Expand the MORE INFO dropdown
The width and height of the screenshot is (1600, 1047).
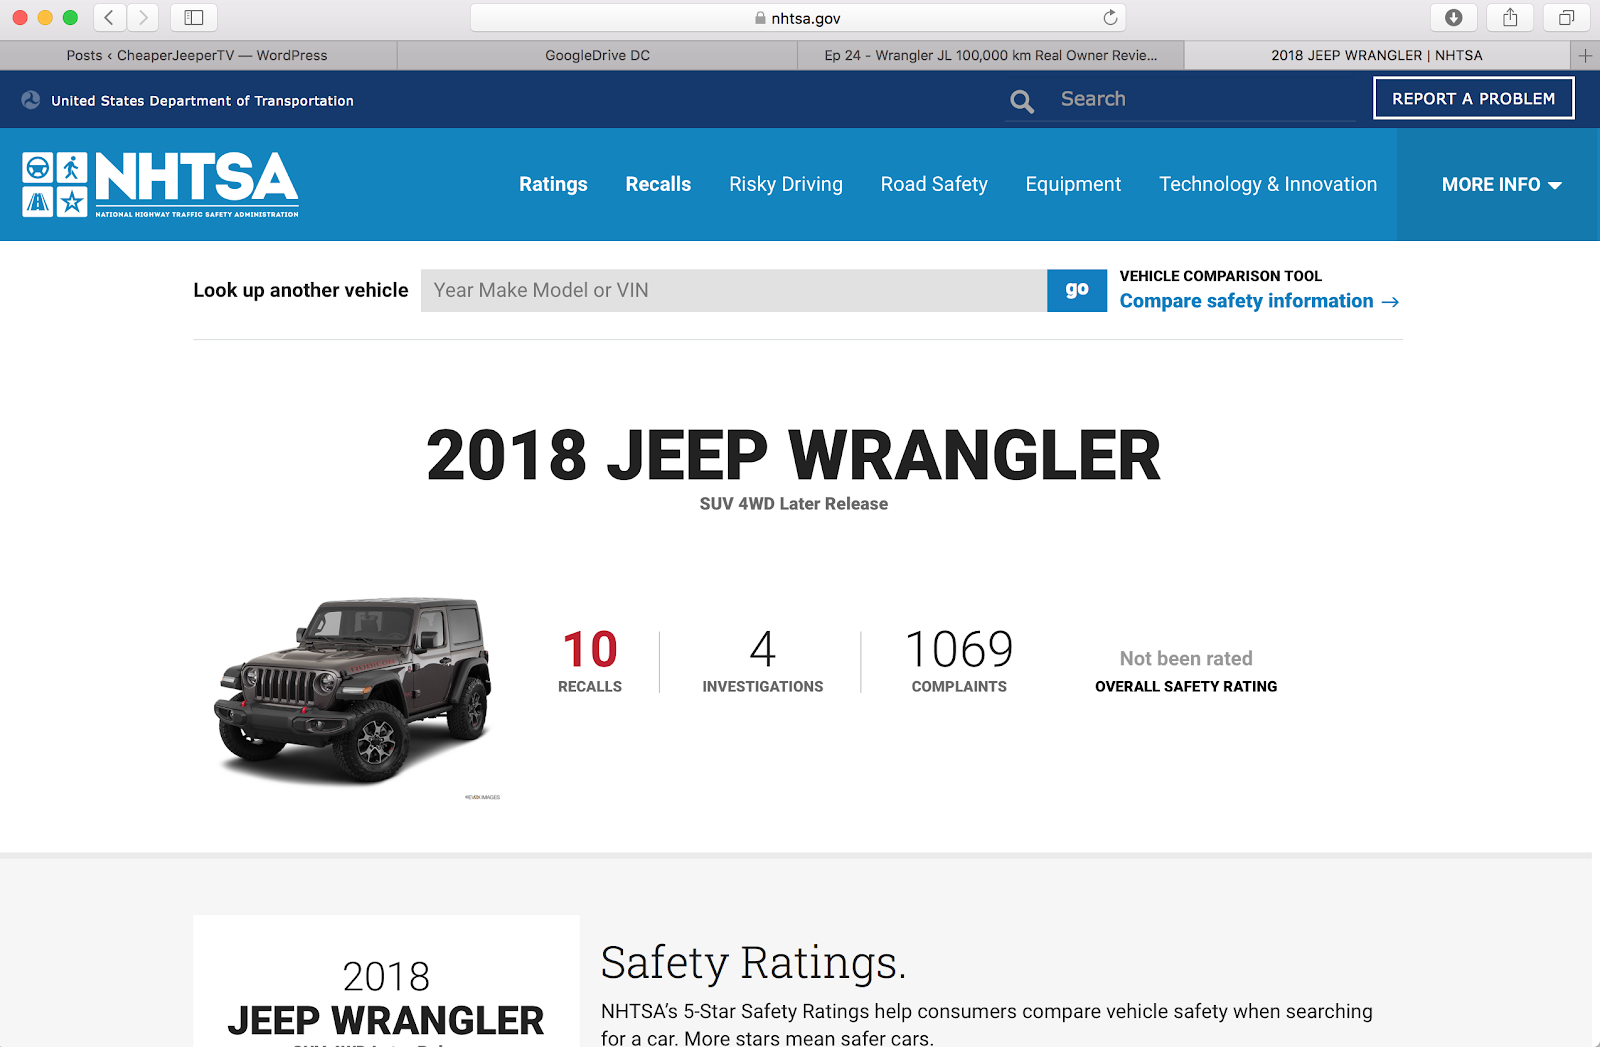(x=1501, y=184)
